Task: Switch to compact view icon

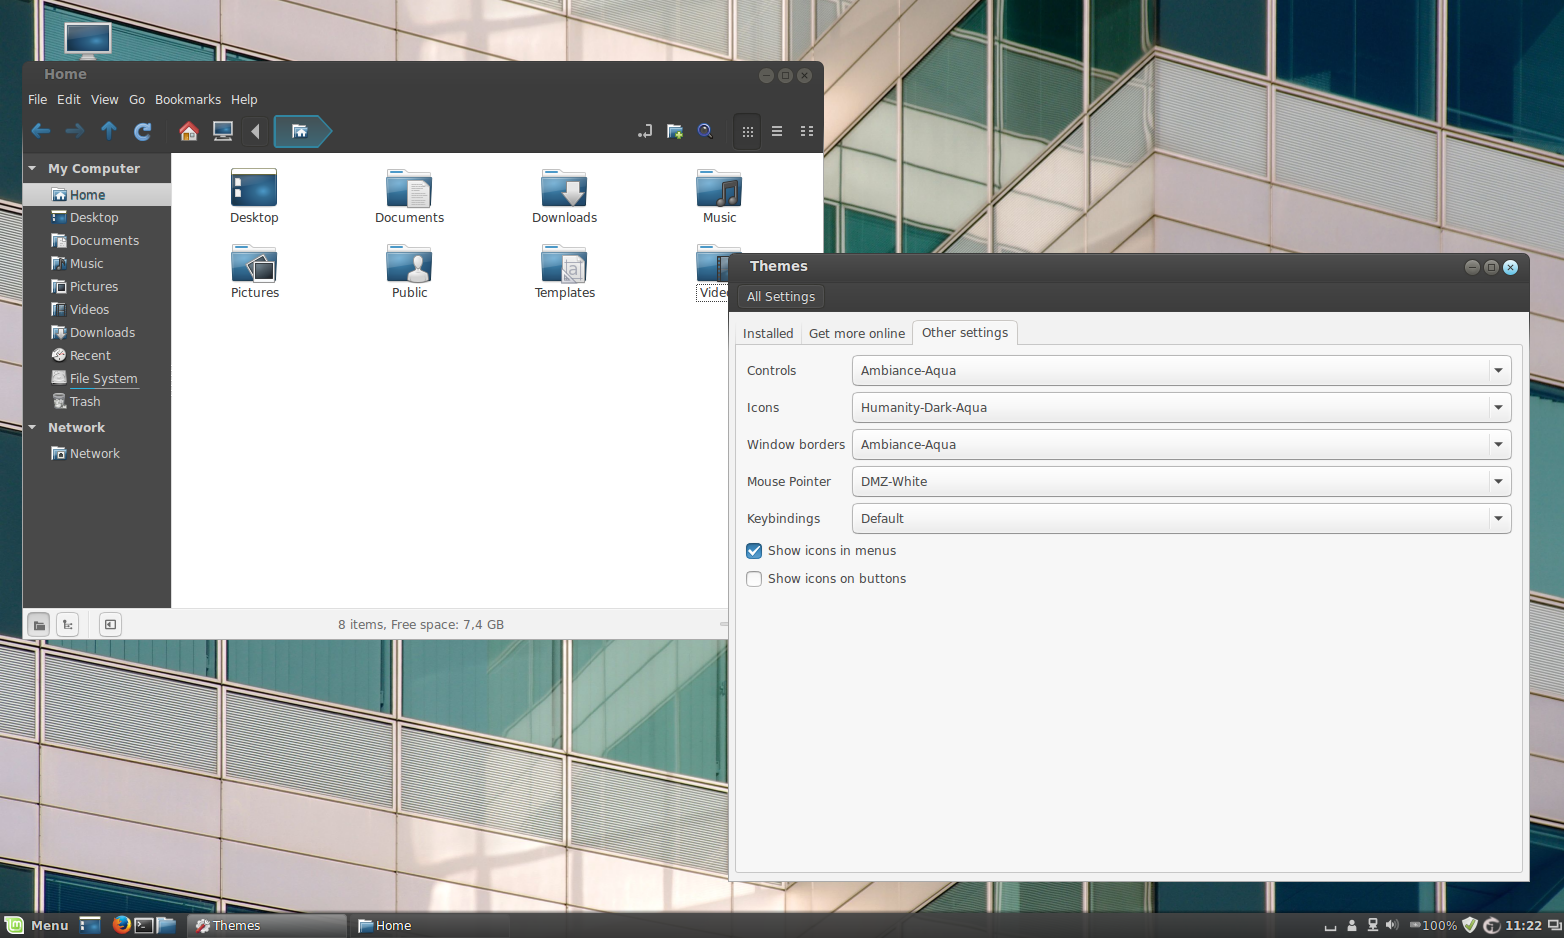Action: tap(807, 131)
